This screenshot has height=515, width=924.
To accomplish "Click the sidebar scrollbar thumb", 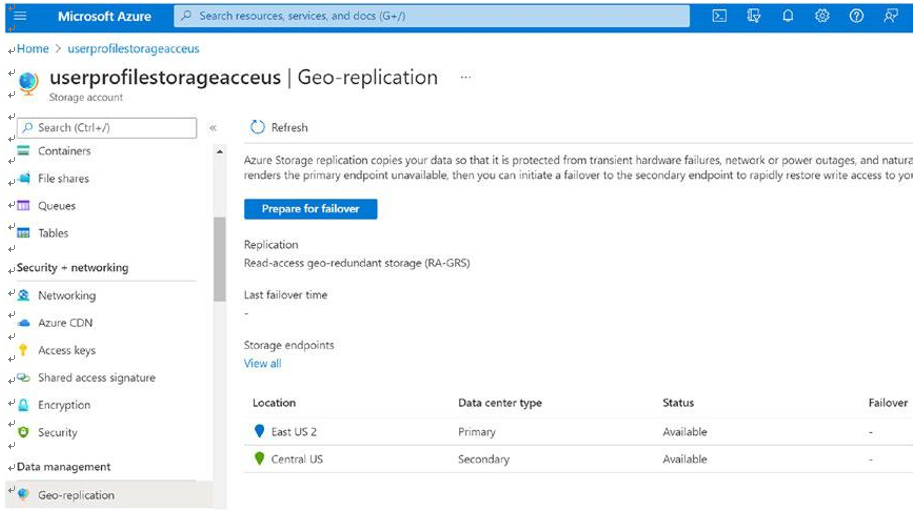I will [x=220, y=259].
